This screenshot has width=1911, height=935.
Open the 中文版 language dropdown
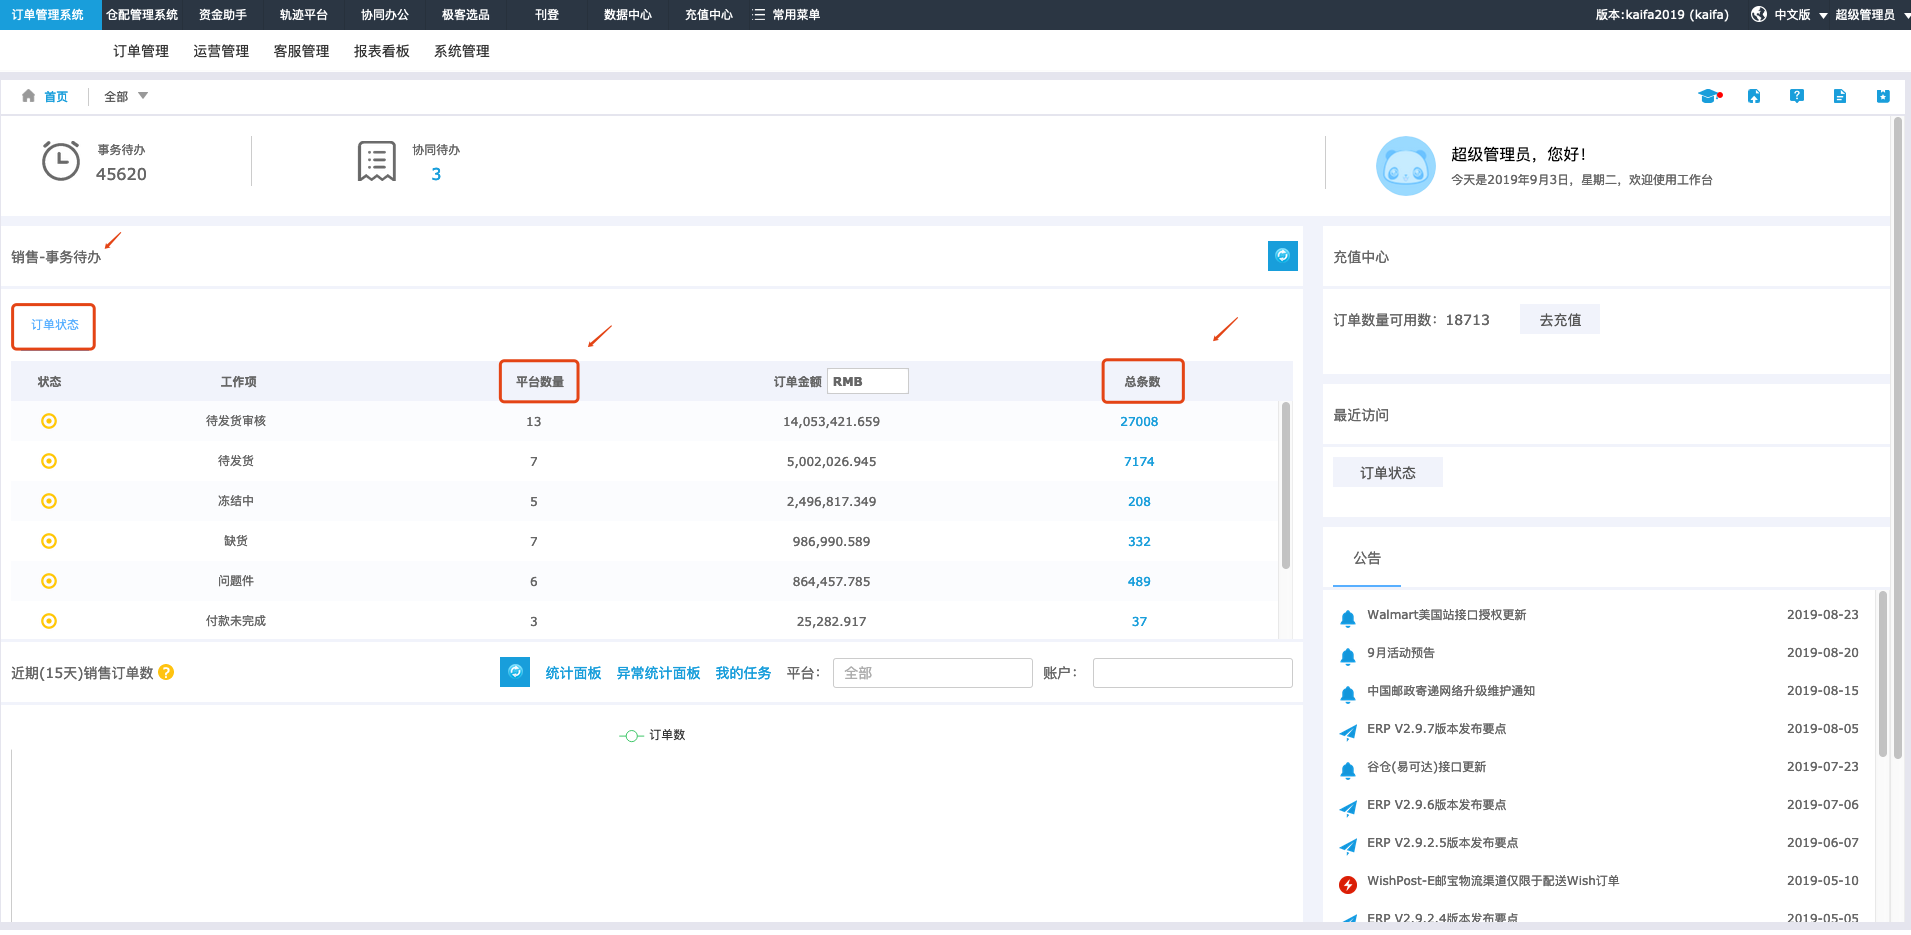click(1793, 14)
